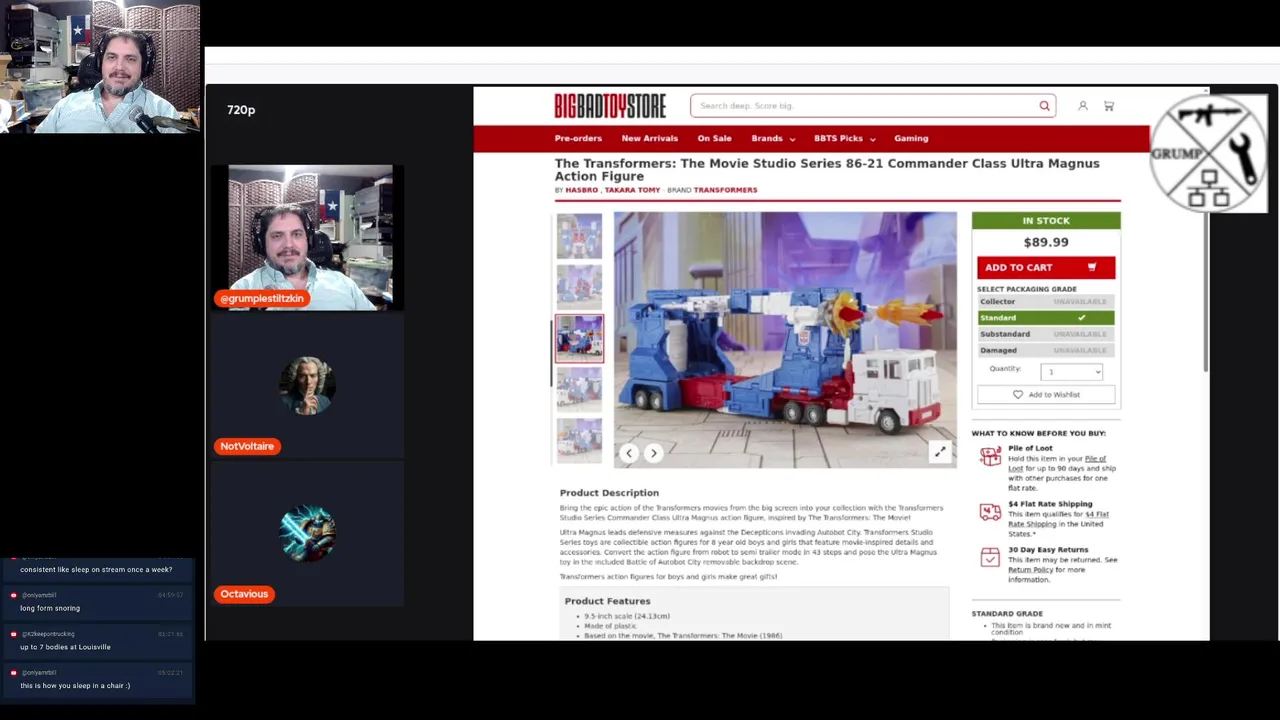Click chat message 'long form snoring'

coord(50,608)
